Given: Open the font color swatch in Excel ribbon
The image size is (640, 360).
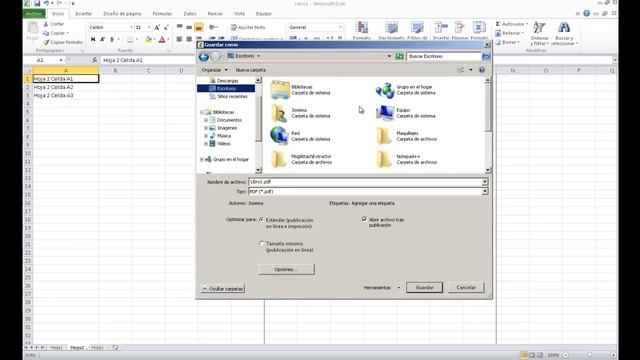Looking at the screenshot, I should pyautogui.click(x=162, y=40).
